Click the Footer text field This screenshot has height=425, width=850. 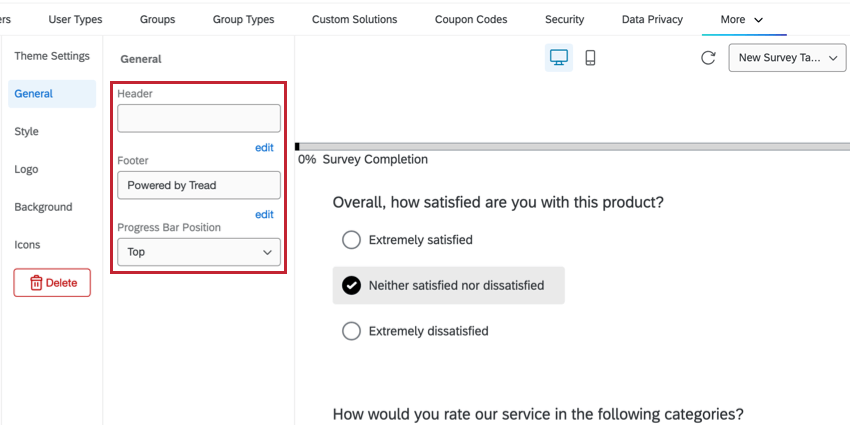tap(199, 185)
